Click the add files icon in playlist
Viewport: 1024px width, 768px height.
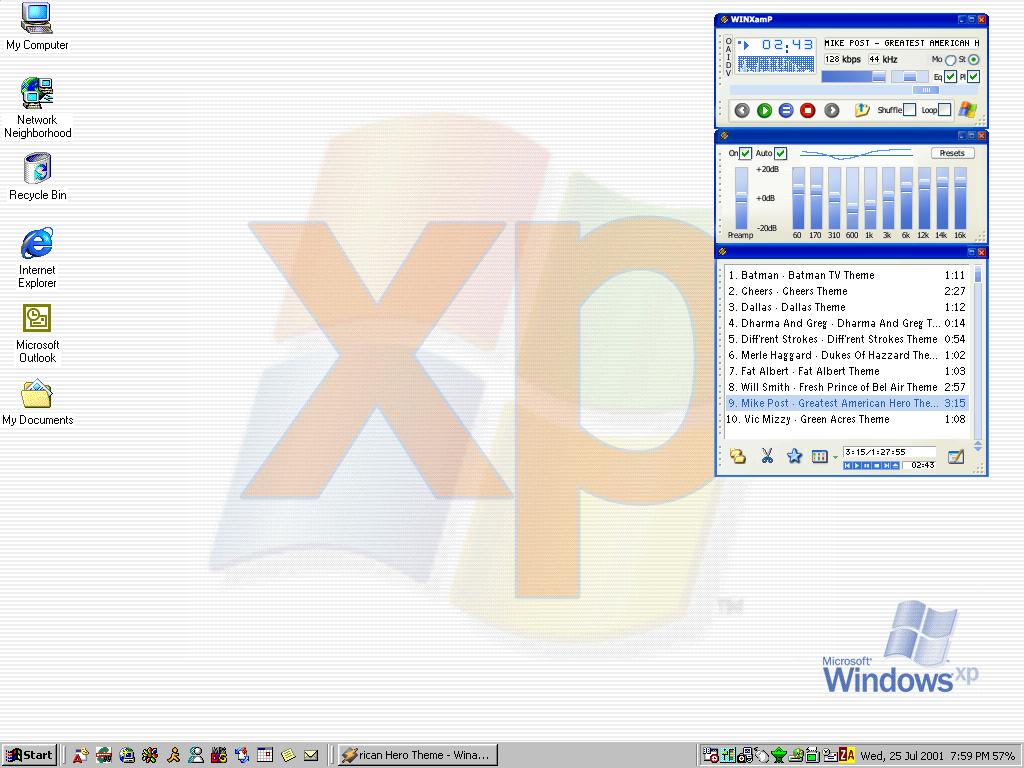tap(738, 456)
